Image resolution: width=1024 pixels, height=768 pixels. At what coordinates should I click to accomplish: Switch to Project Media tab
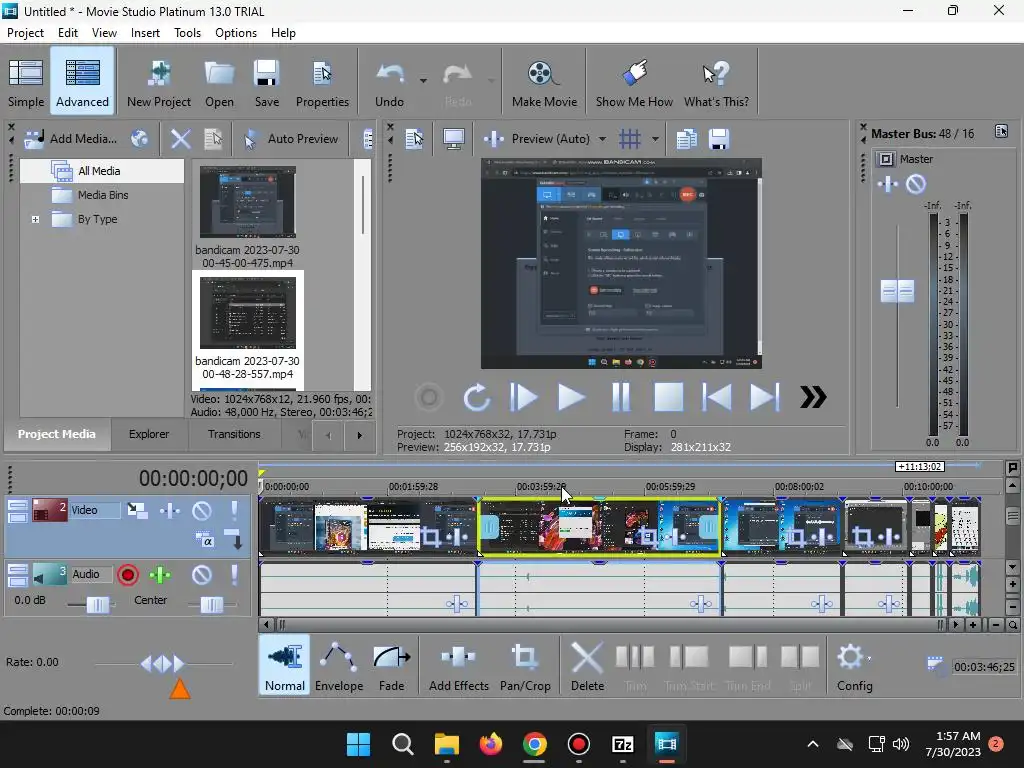pos(57,434)
